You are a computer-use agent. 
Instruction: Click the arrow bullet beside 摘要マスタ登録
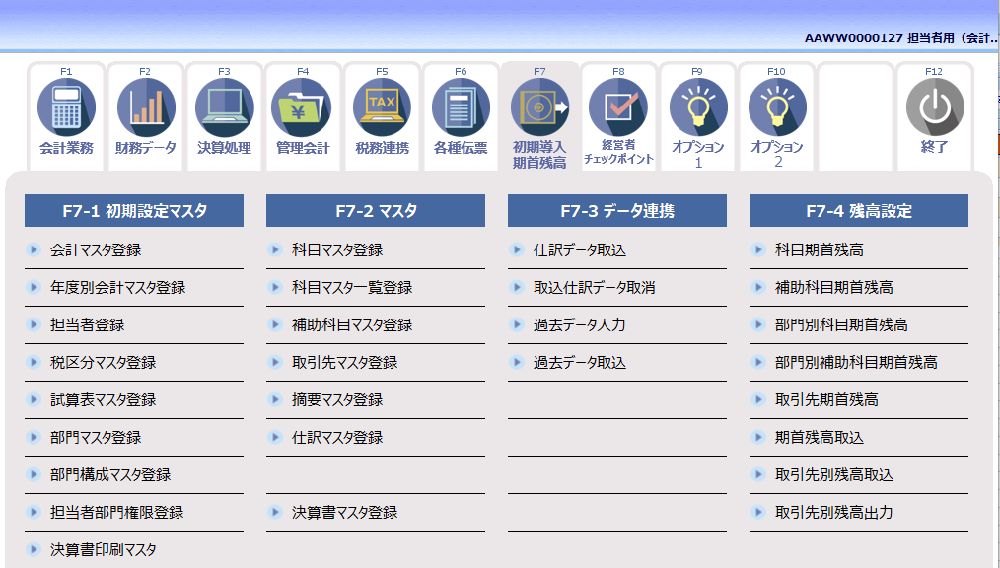(x=275, y=399)
